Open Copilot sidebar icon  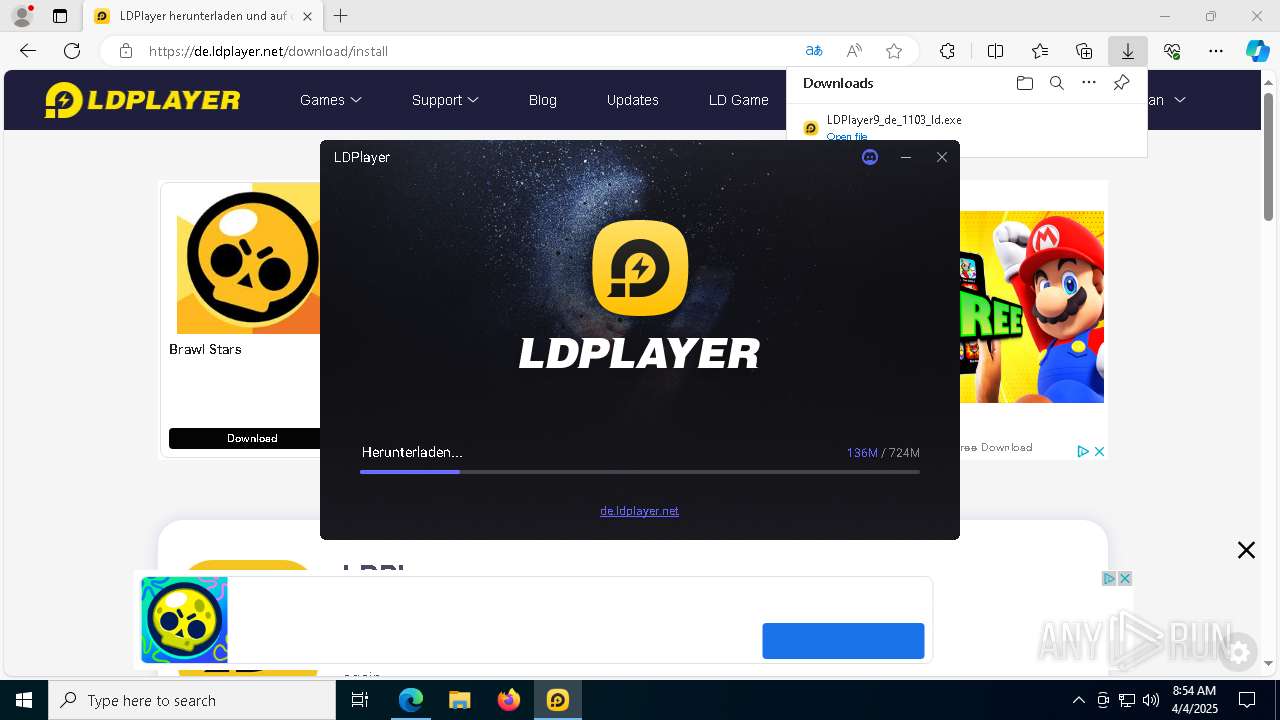tap(1258, 51)
